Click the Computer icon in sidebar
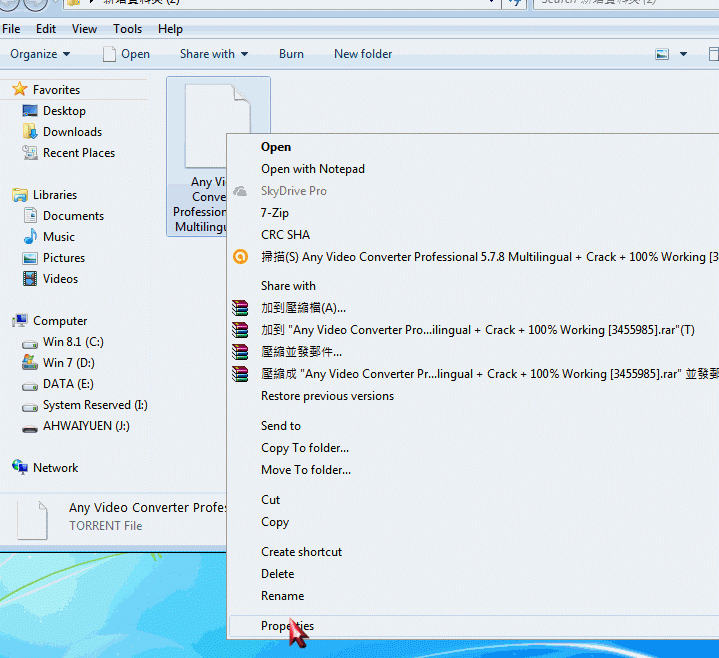This screenshot has width=719, height=658. click(20, 321)
